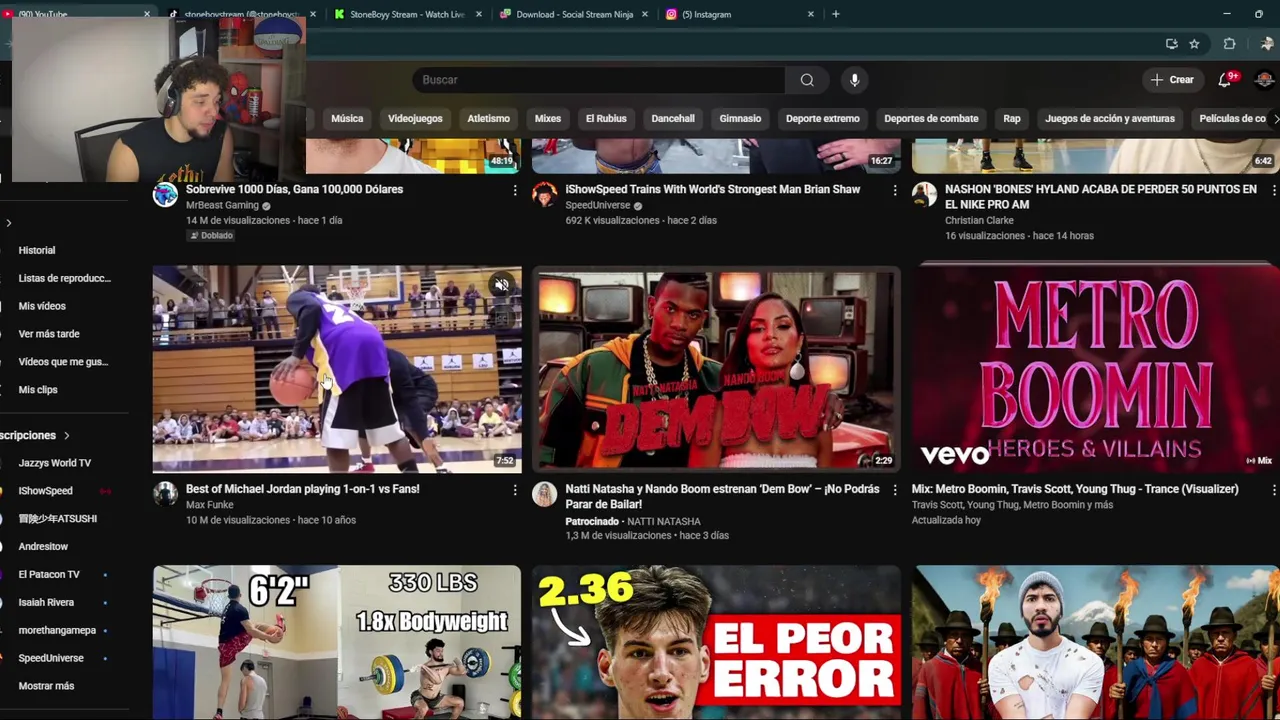Open El Patacon TV subscription

click(49, 575)
